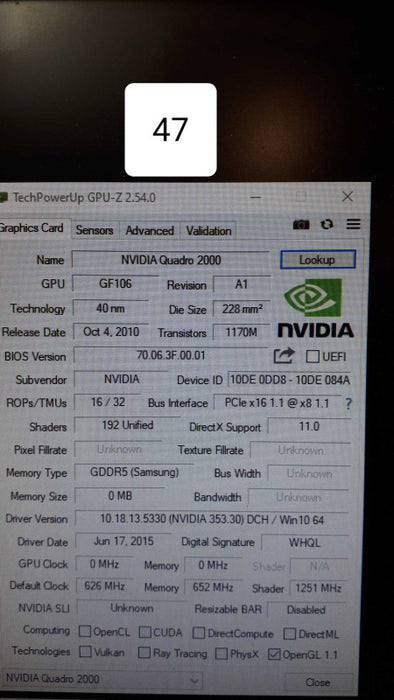Toggle the CUDA checkbox
The width and height of the screenshot is (394, 700).
click(x=145, y=632)
